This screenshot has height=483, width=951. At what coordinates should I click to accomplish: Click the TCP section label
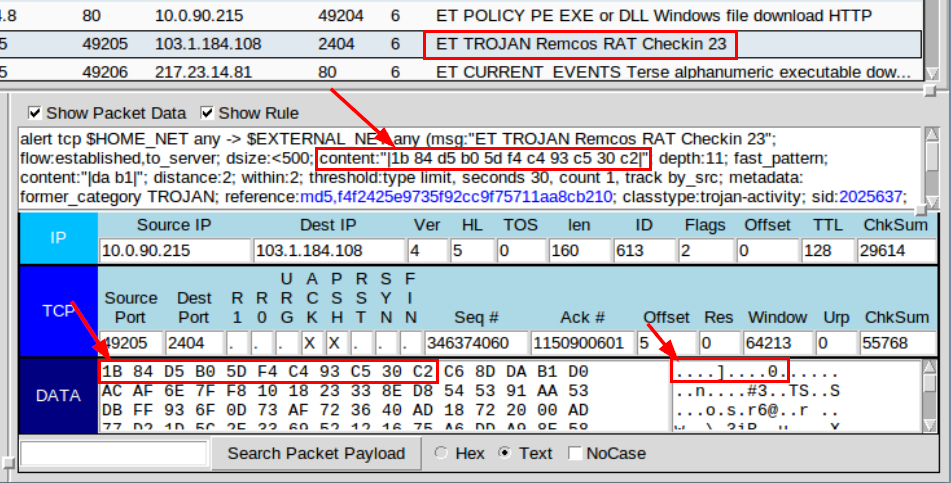click(x=58, y=311)
